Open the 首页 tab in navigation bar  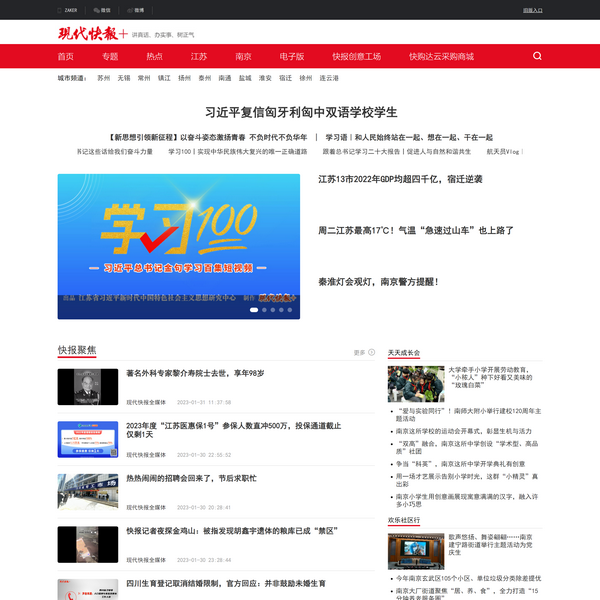(66, 56)
